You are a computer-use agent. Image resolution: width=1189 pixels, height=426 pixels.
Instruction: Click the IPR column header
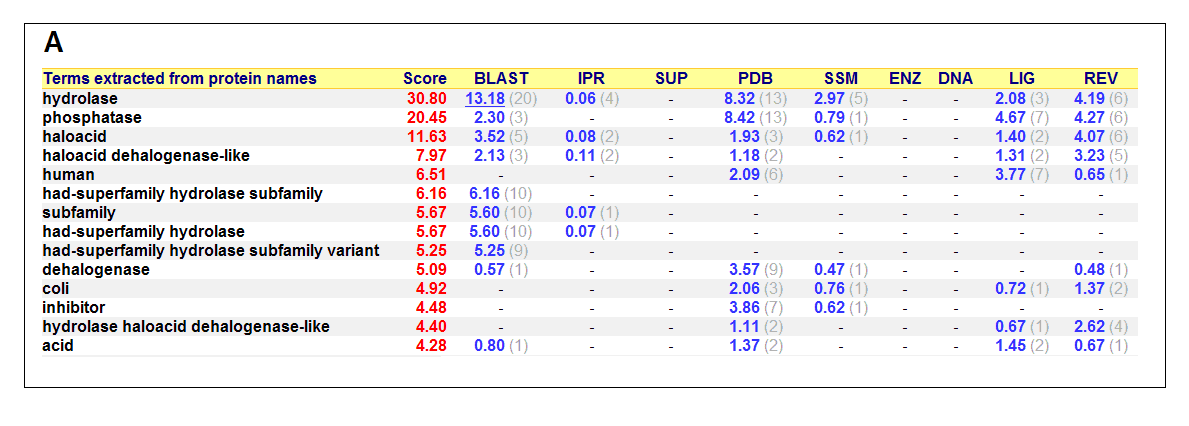click(x=591, y=79)
